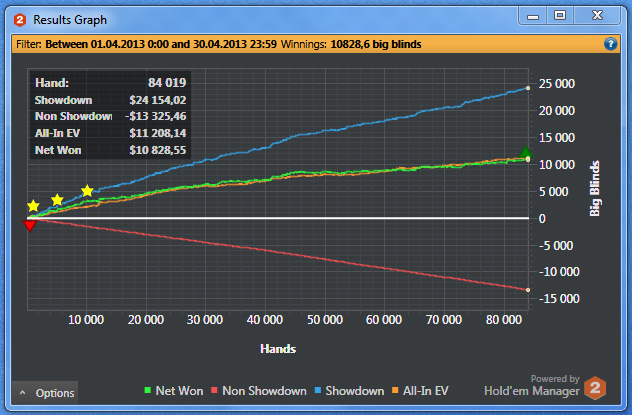The width and height of the screenshot is (632, 415).
Task: Click the Non Showdown value -$13 325,46
Action: [x=156, y=116]
